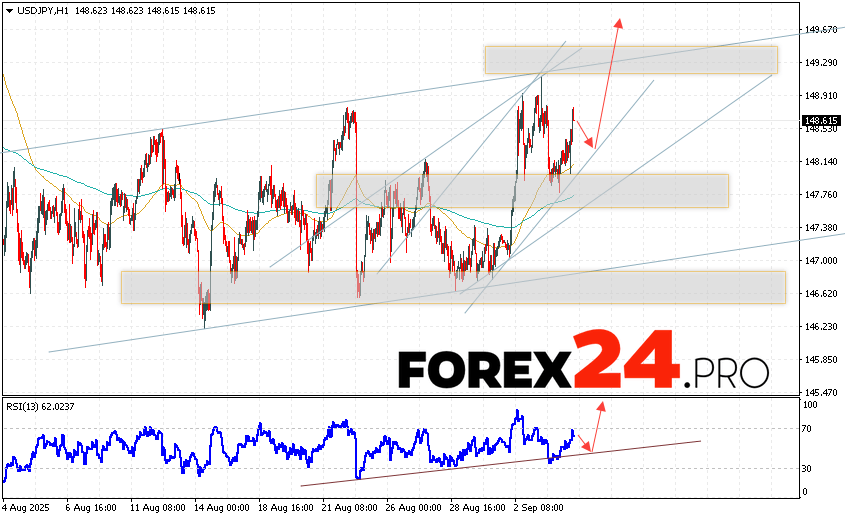Click the USDJPY,H1 symbol title

(x=44, y=9)
